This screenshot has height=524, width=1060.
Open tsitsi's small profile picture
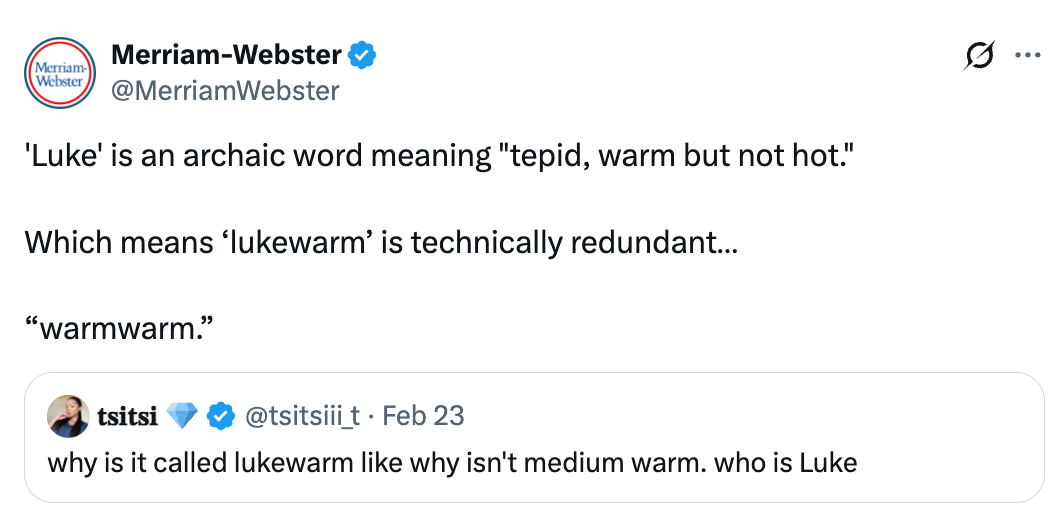click(x=68, y=416)
